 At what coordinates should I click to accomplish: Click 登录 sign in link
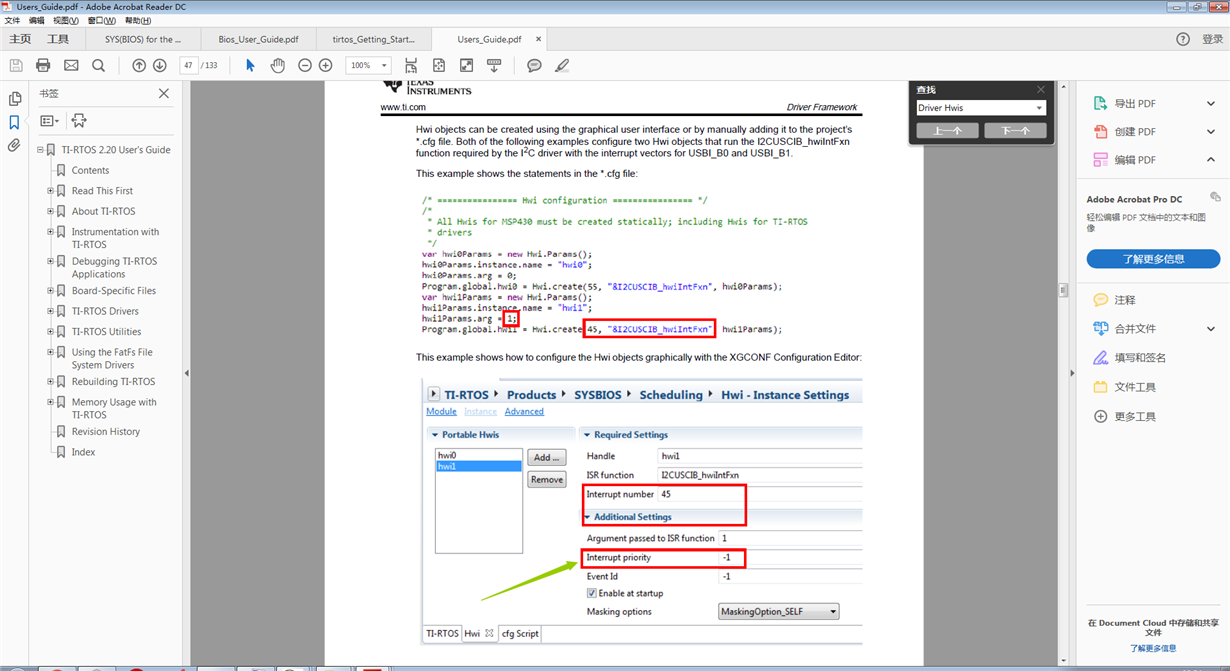click(x=1212, y=39)
